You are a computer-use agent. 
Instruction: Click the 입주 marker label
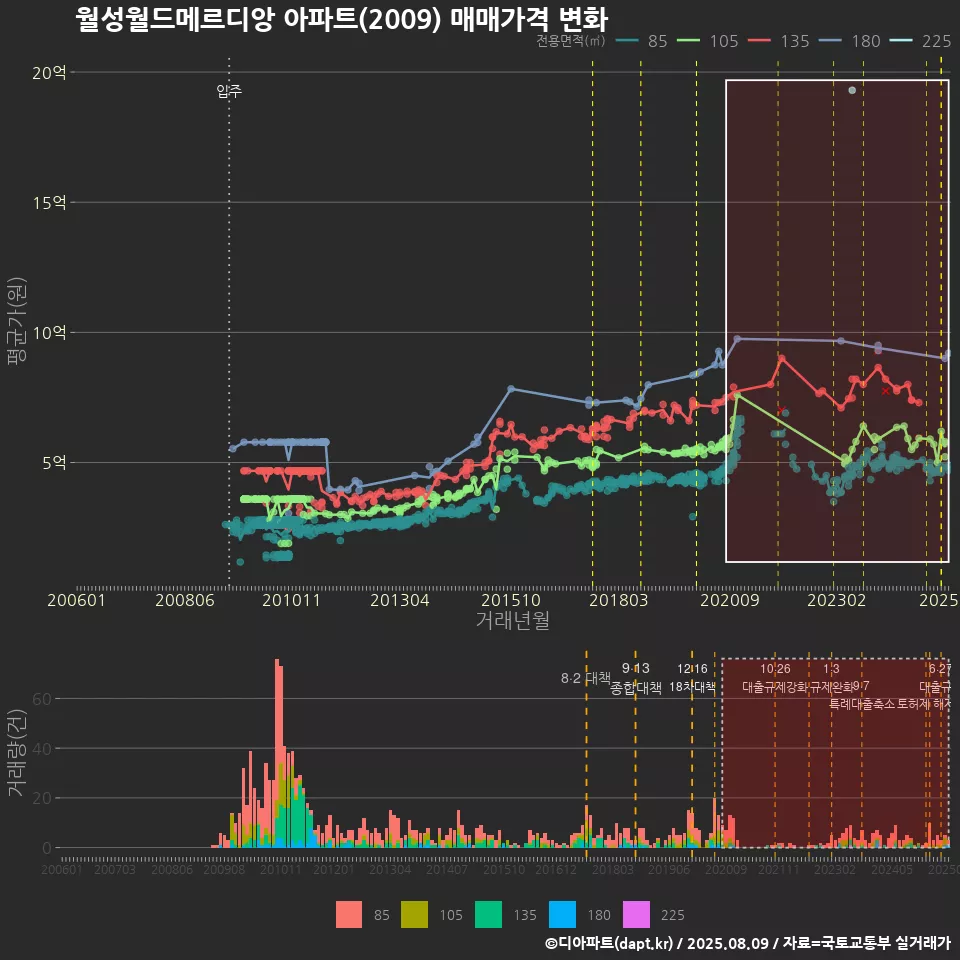229,91
